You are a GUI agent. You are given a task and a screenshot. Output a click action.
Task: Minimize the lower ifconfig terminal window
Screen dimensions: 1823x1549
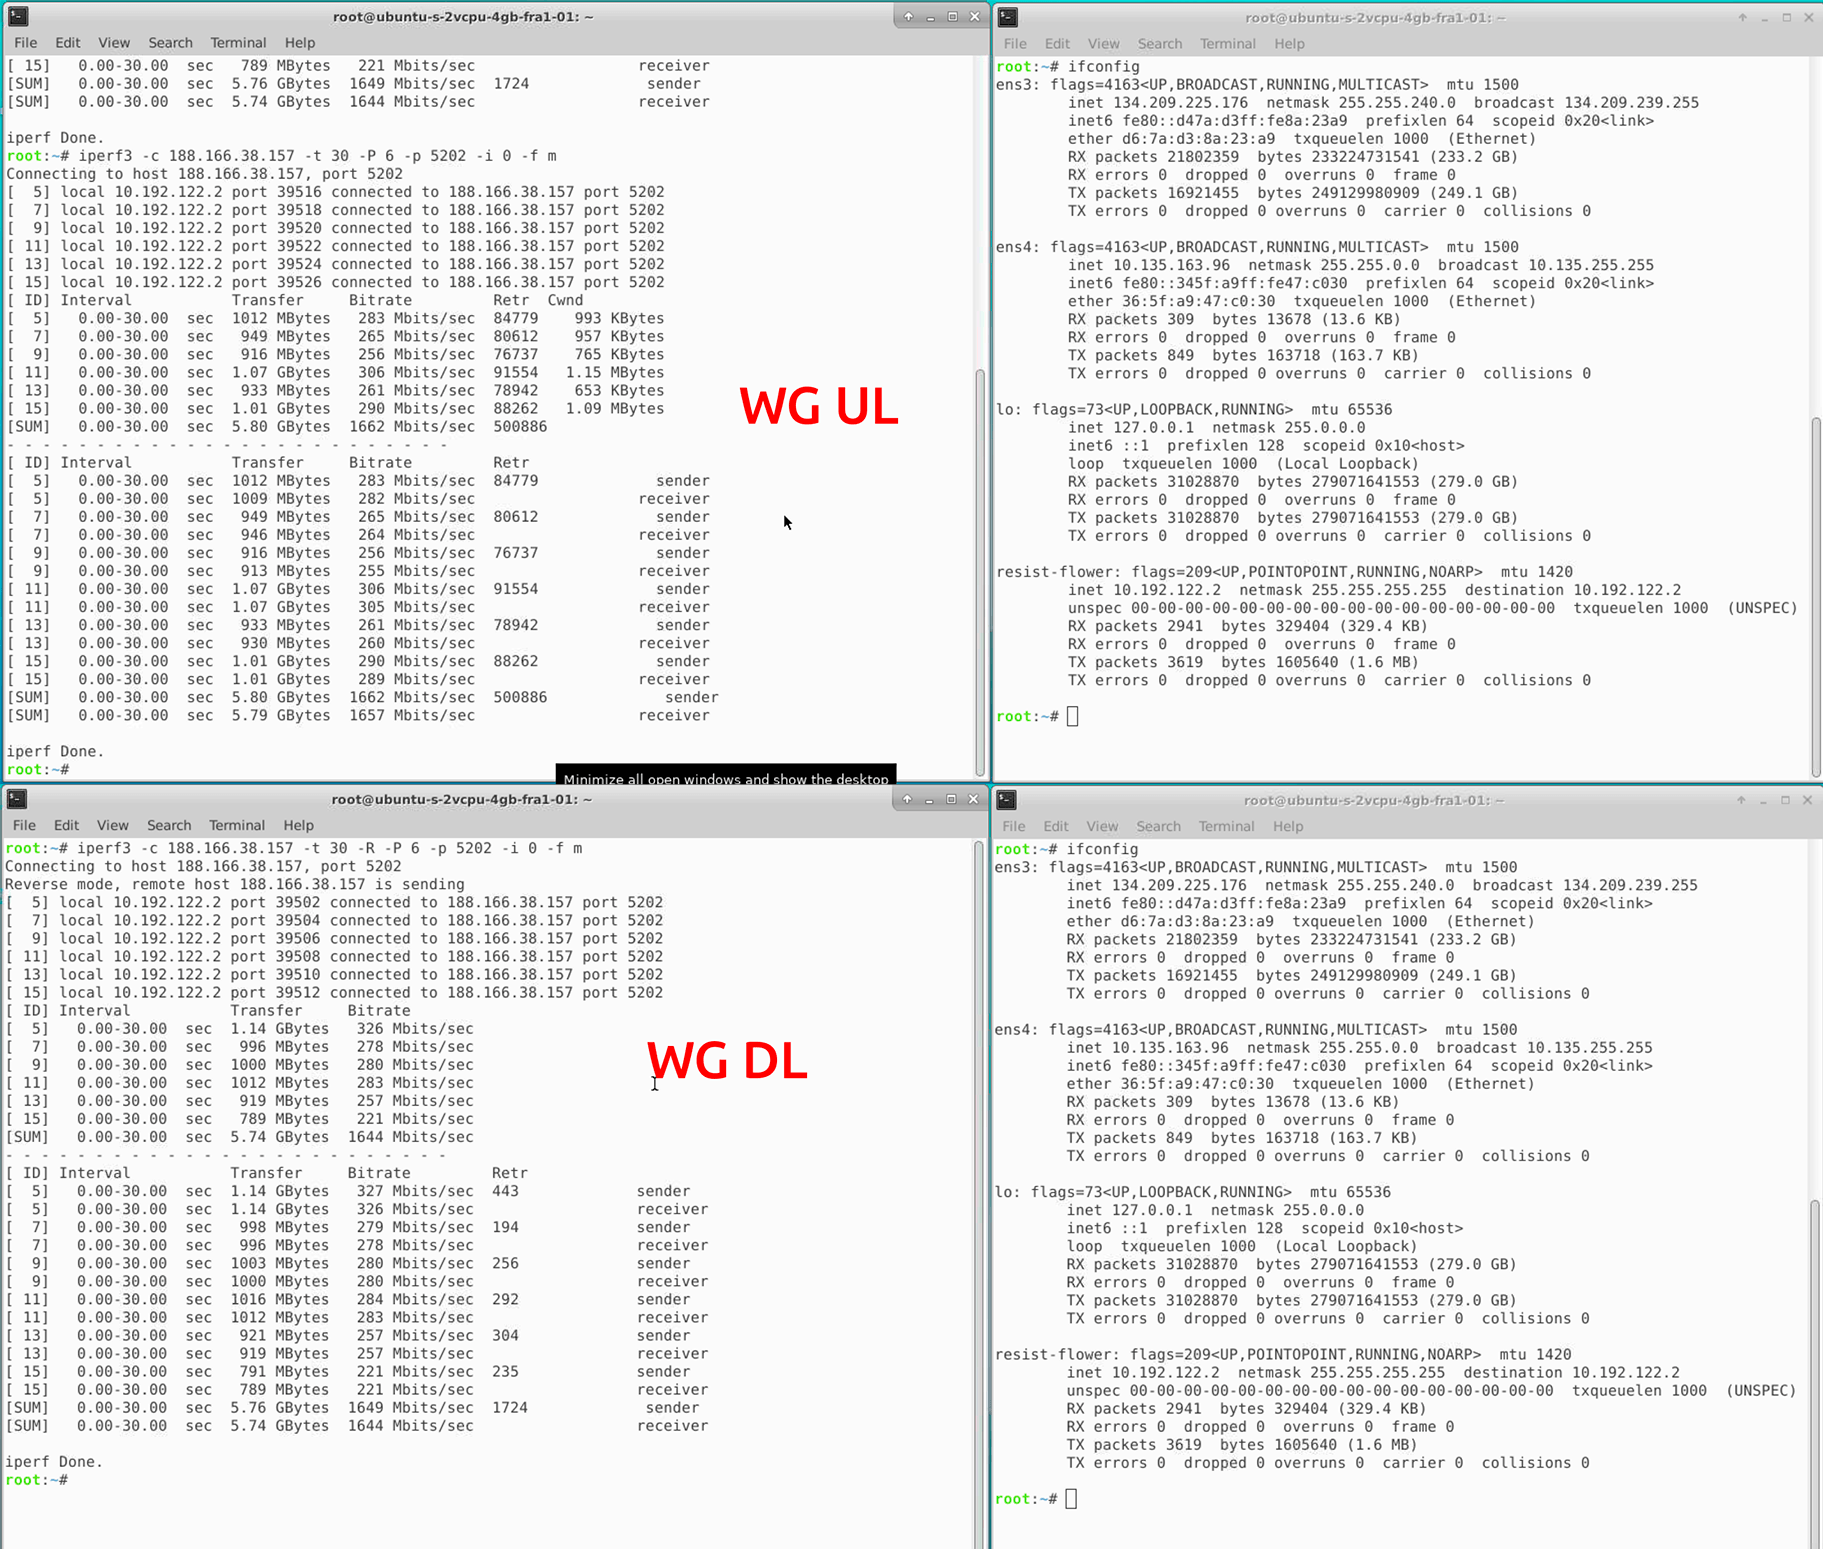[1763, 800]
